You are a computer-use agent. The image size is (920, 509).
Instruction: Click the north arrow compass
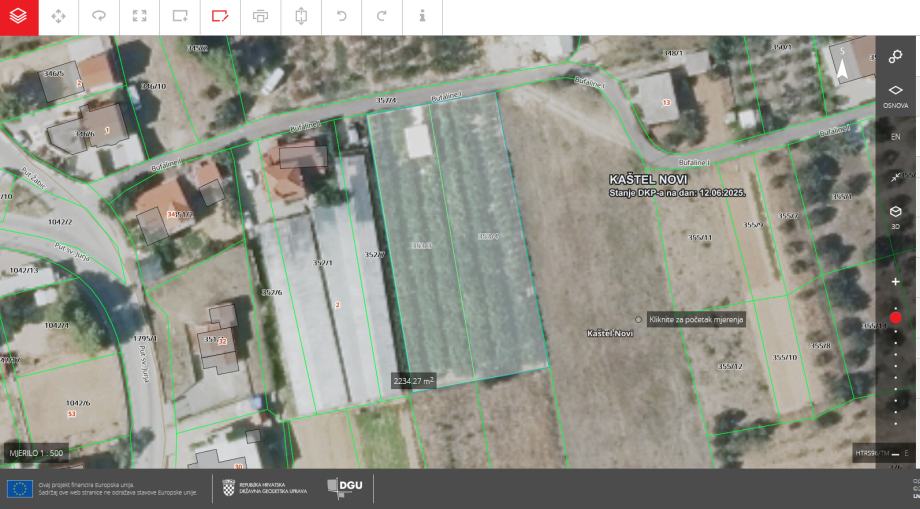842,64
